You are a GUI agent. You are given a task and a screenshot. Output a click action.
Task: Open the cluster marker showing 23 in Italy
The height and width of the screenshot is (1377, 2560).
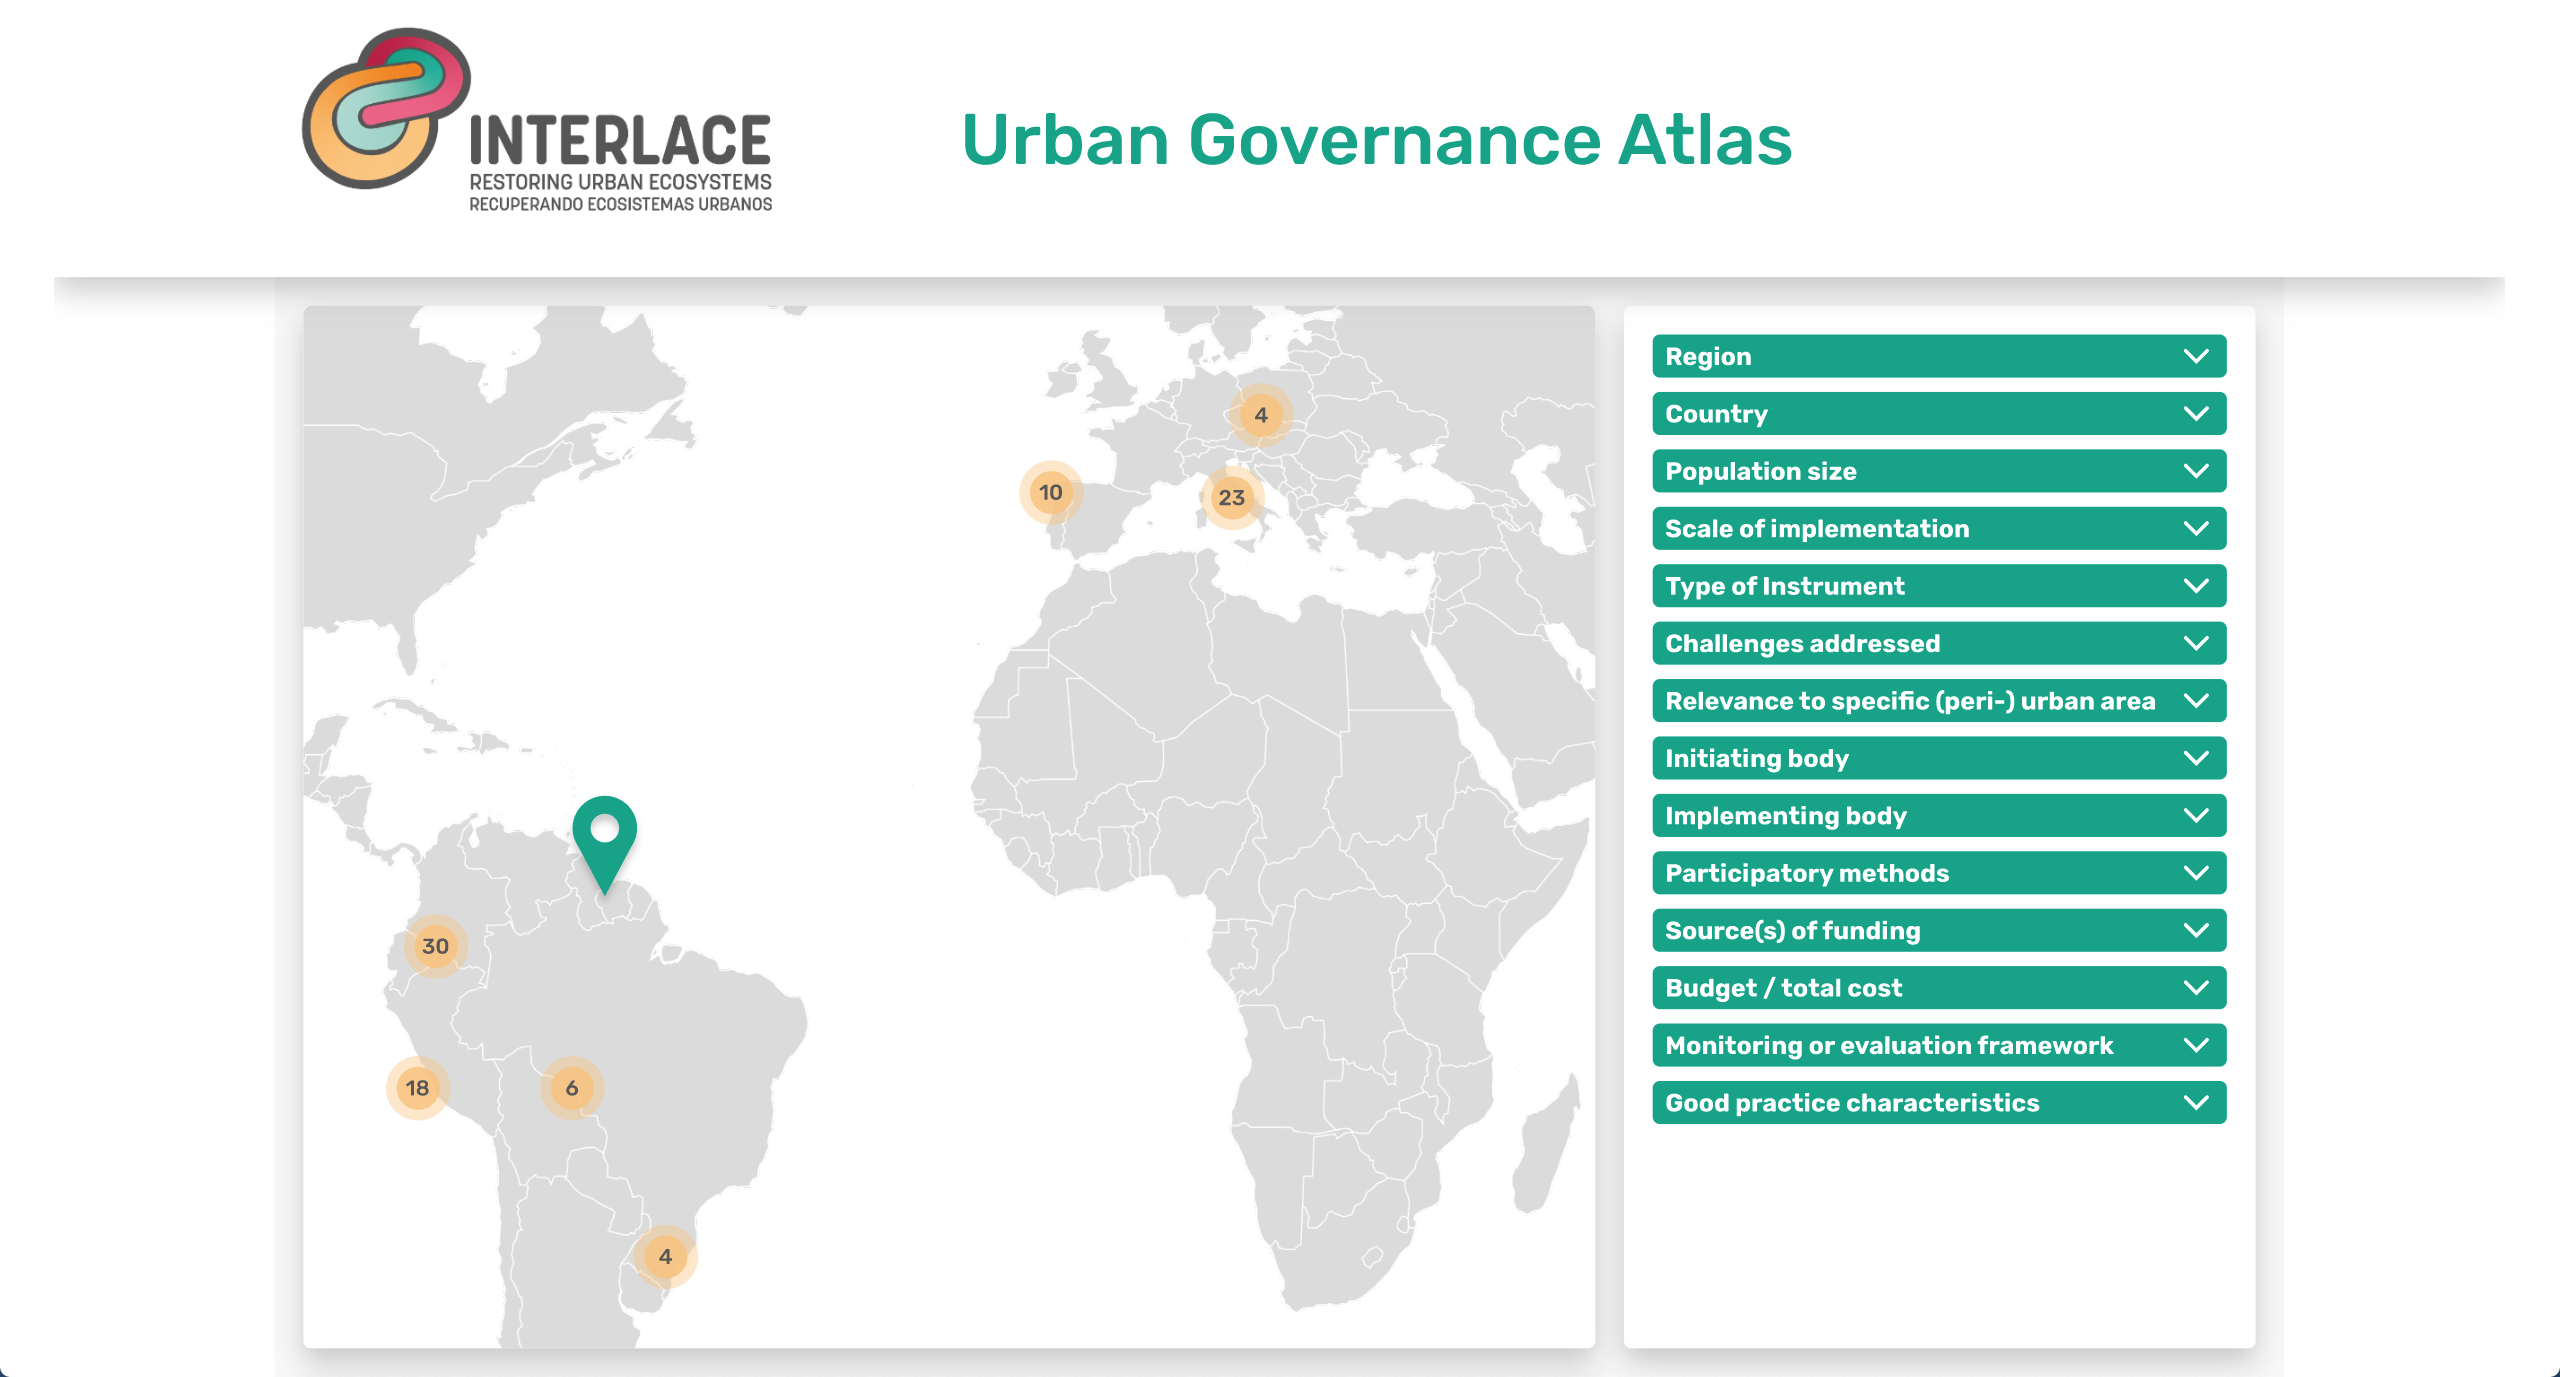(x=1233, y=496)
